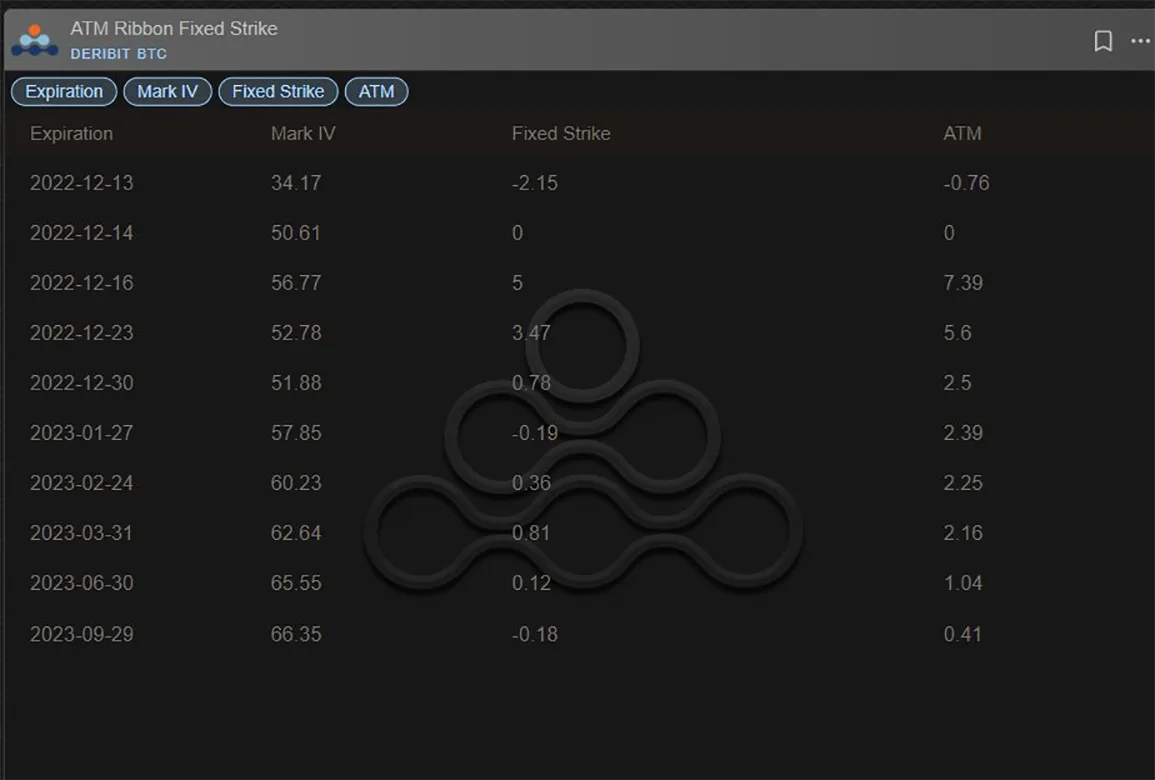Click the Mark IV value 50.61
Image resolution: width=1155 pixels, height=780 pixels.
click(296, 233)
